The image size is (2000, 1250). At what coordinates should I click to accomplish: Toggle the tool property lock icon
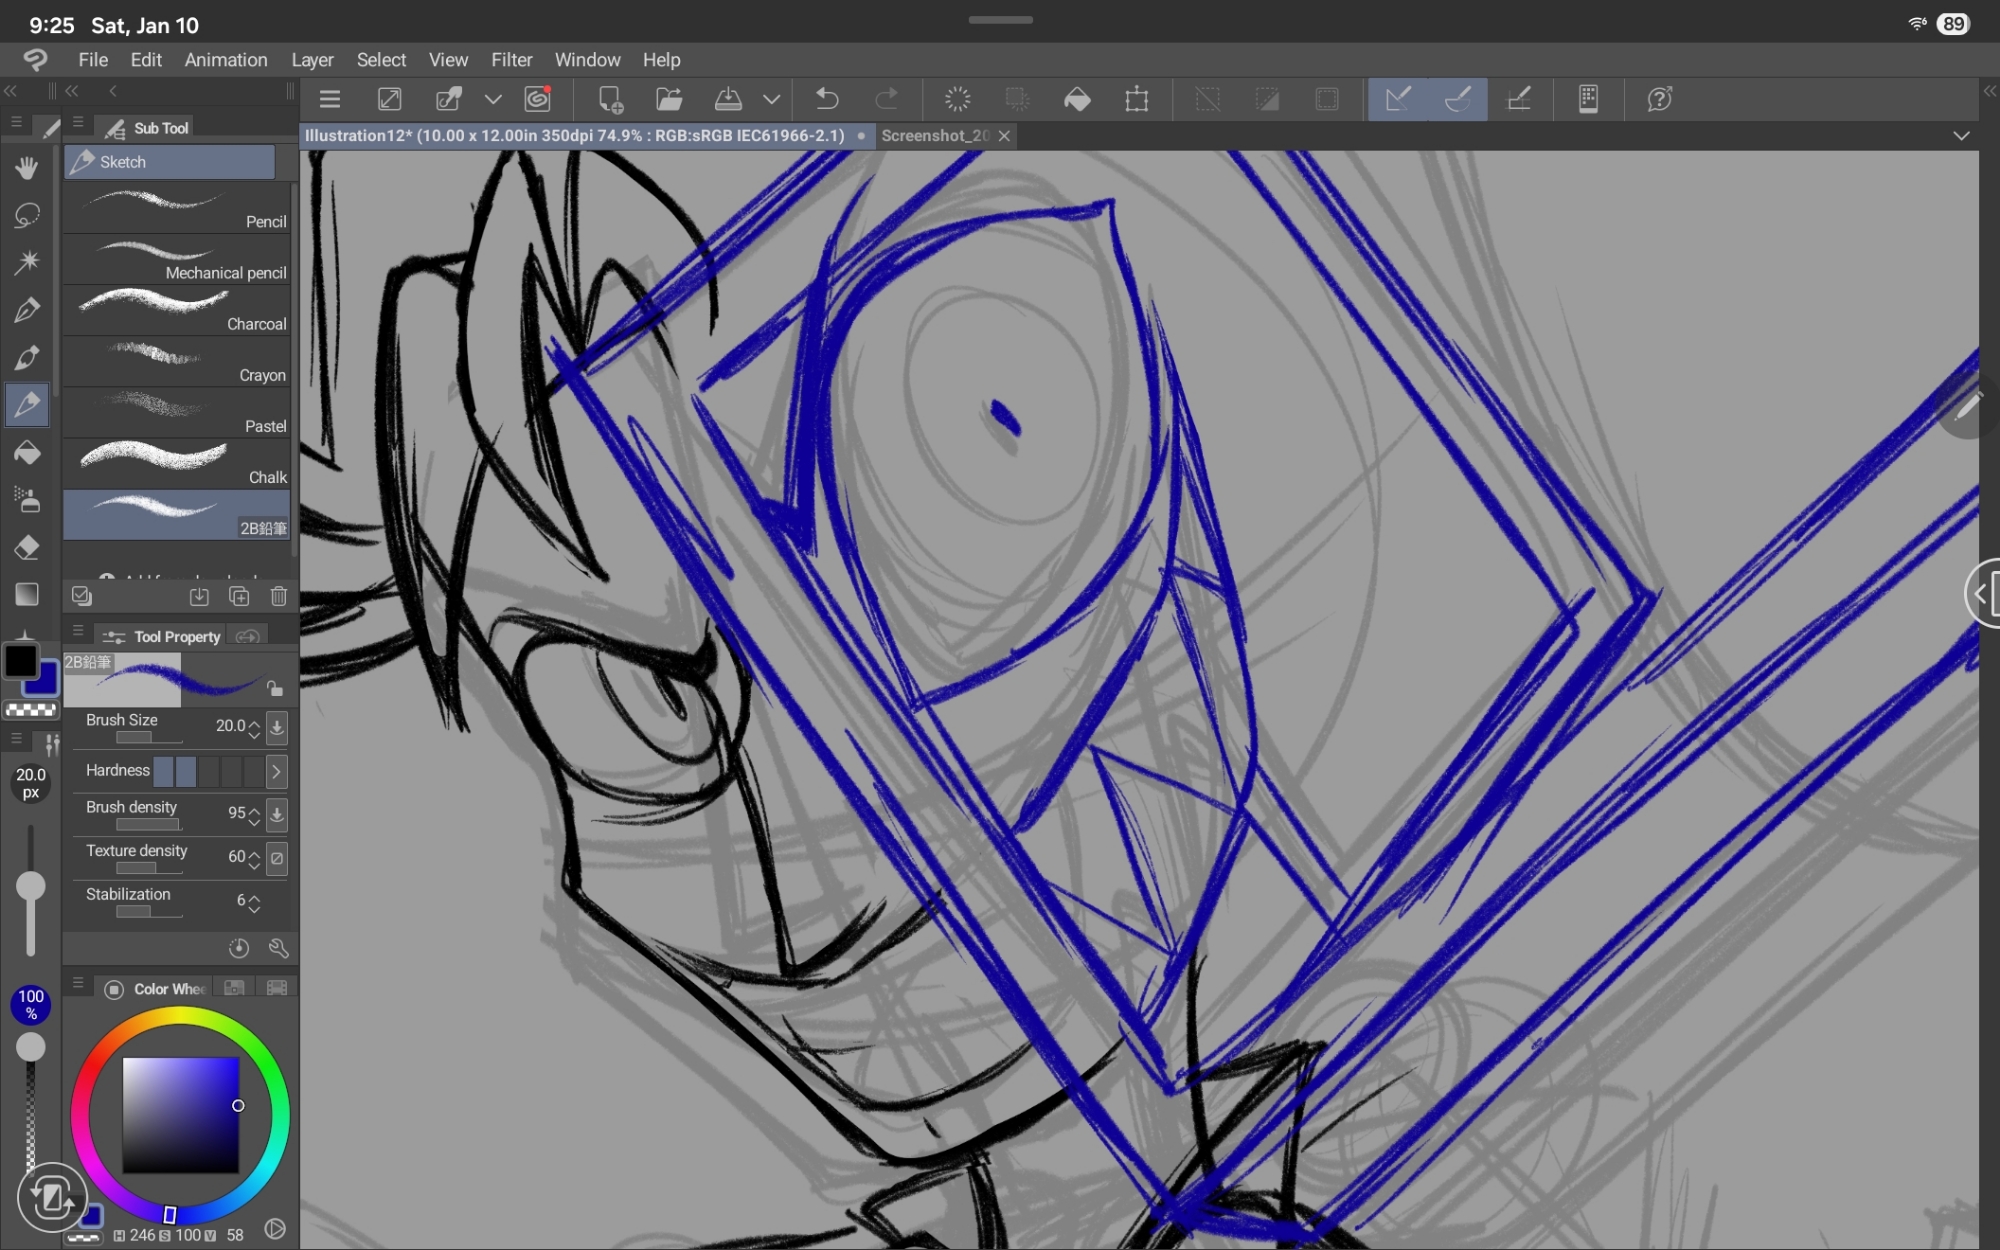[x=275, y=688]
